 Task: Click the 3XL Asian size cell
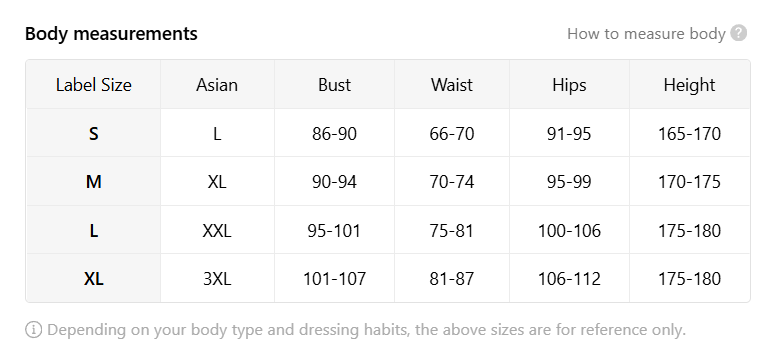coord(217,278)
